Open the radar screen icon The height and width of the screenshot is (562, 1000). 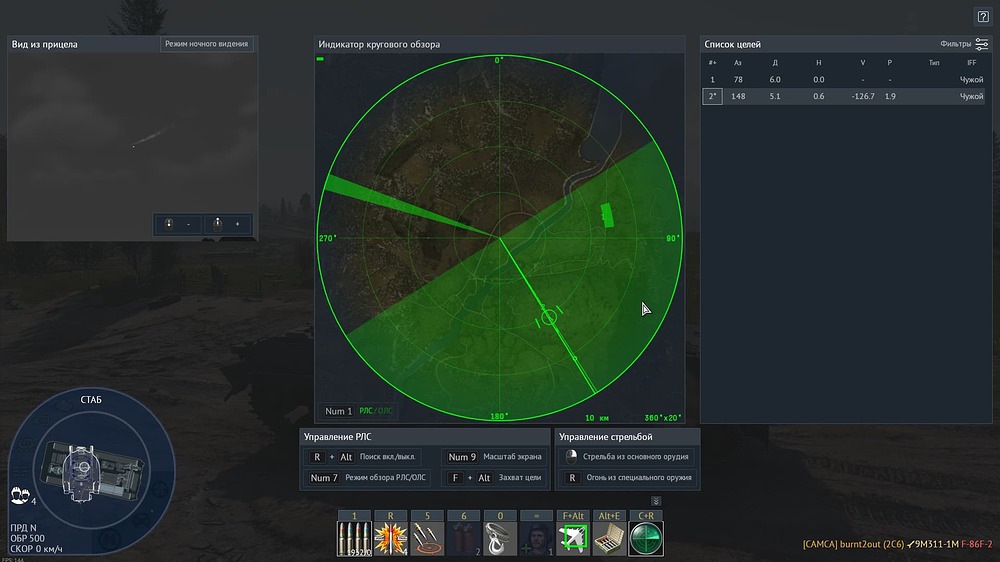646,538
